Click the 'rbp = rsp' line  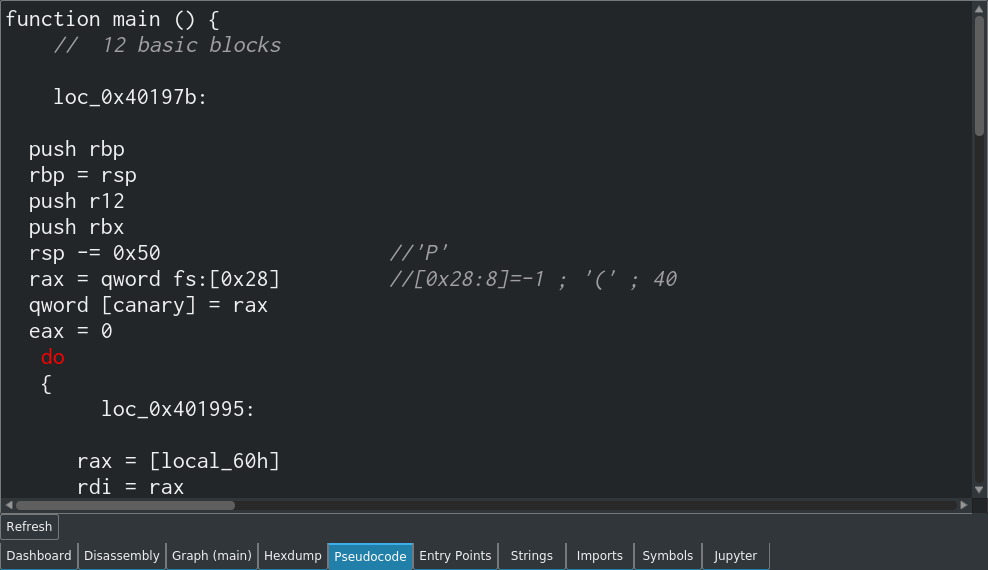point(83,175)
